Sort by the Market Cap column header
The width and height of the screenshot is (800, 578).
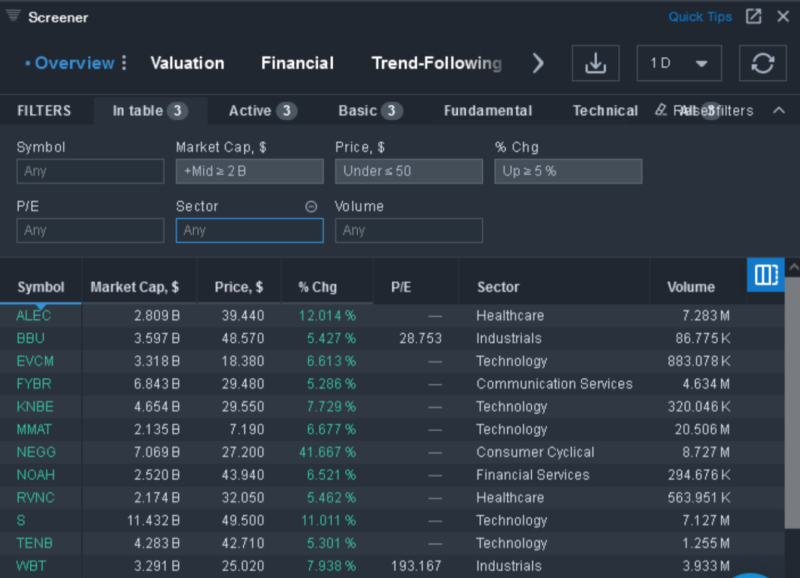(135, 287)
